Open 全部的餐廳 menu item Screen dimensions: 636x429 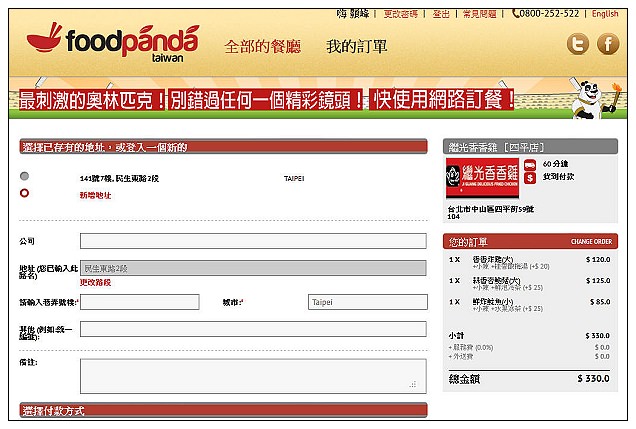click(263, 47)
